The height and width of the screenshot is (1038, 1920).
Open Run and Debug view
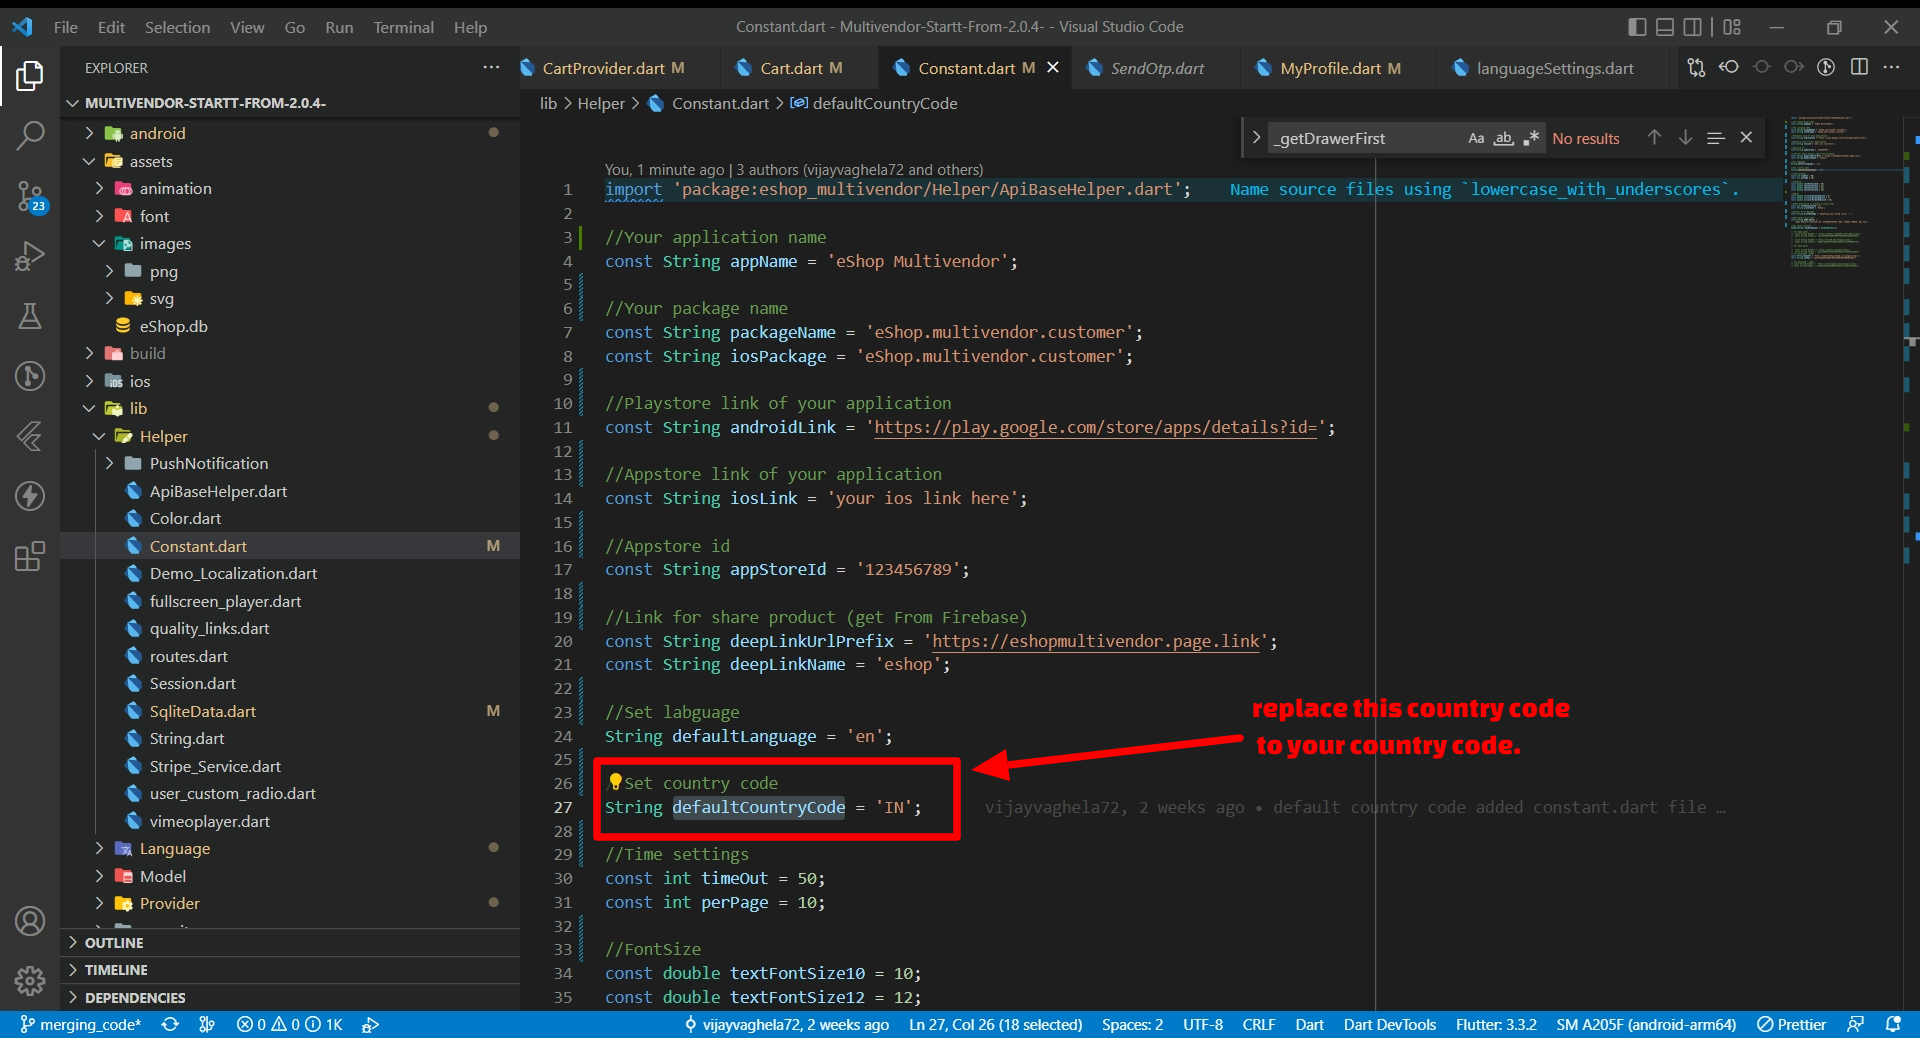(x=30, y=257)
